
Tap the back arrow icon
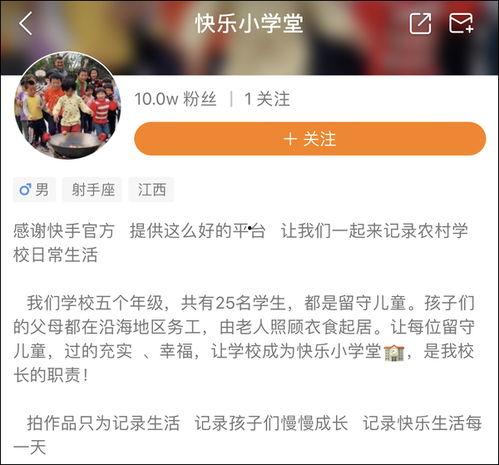click(26, 23)
